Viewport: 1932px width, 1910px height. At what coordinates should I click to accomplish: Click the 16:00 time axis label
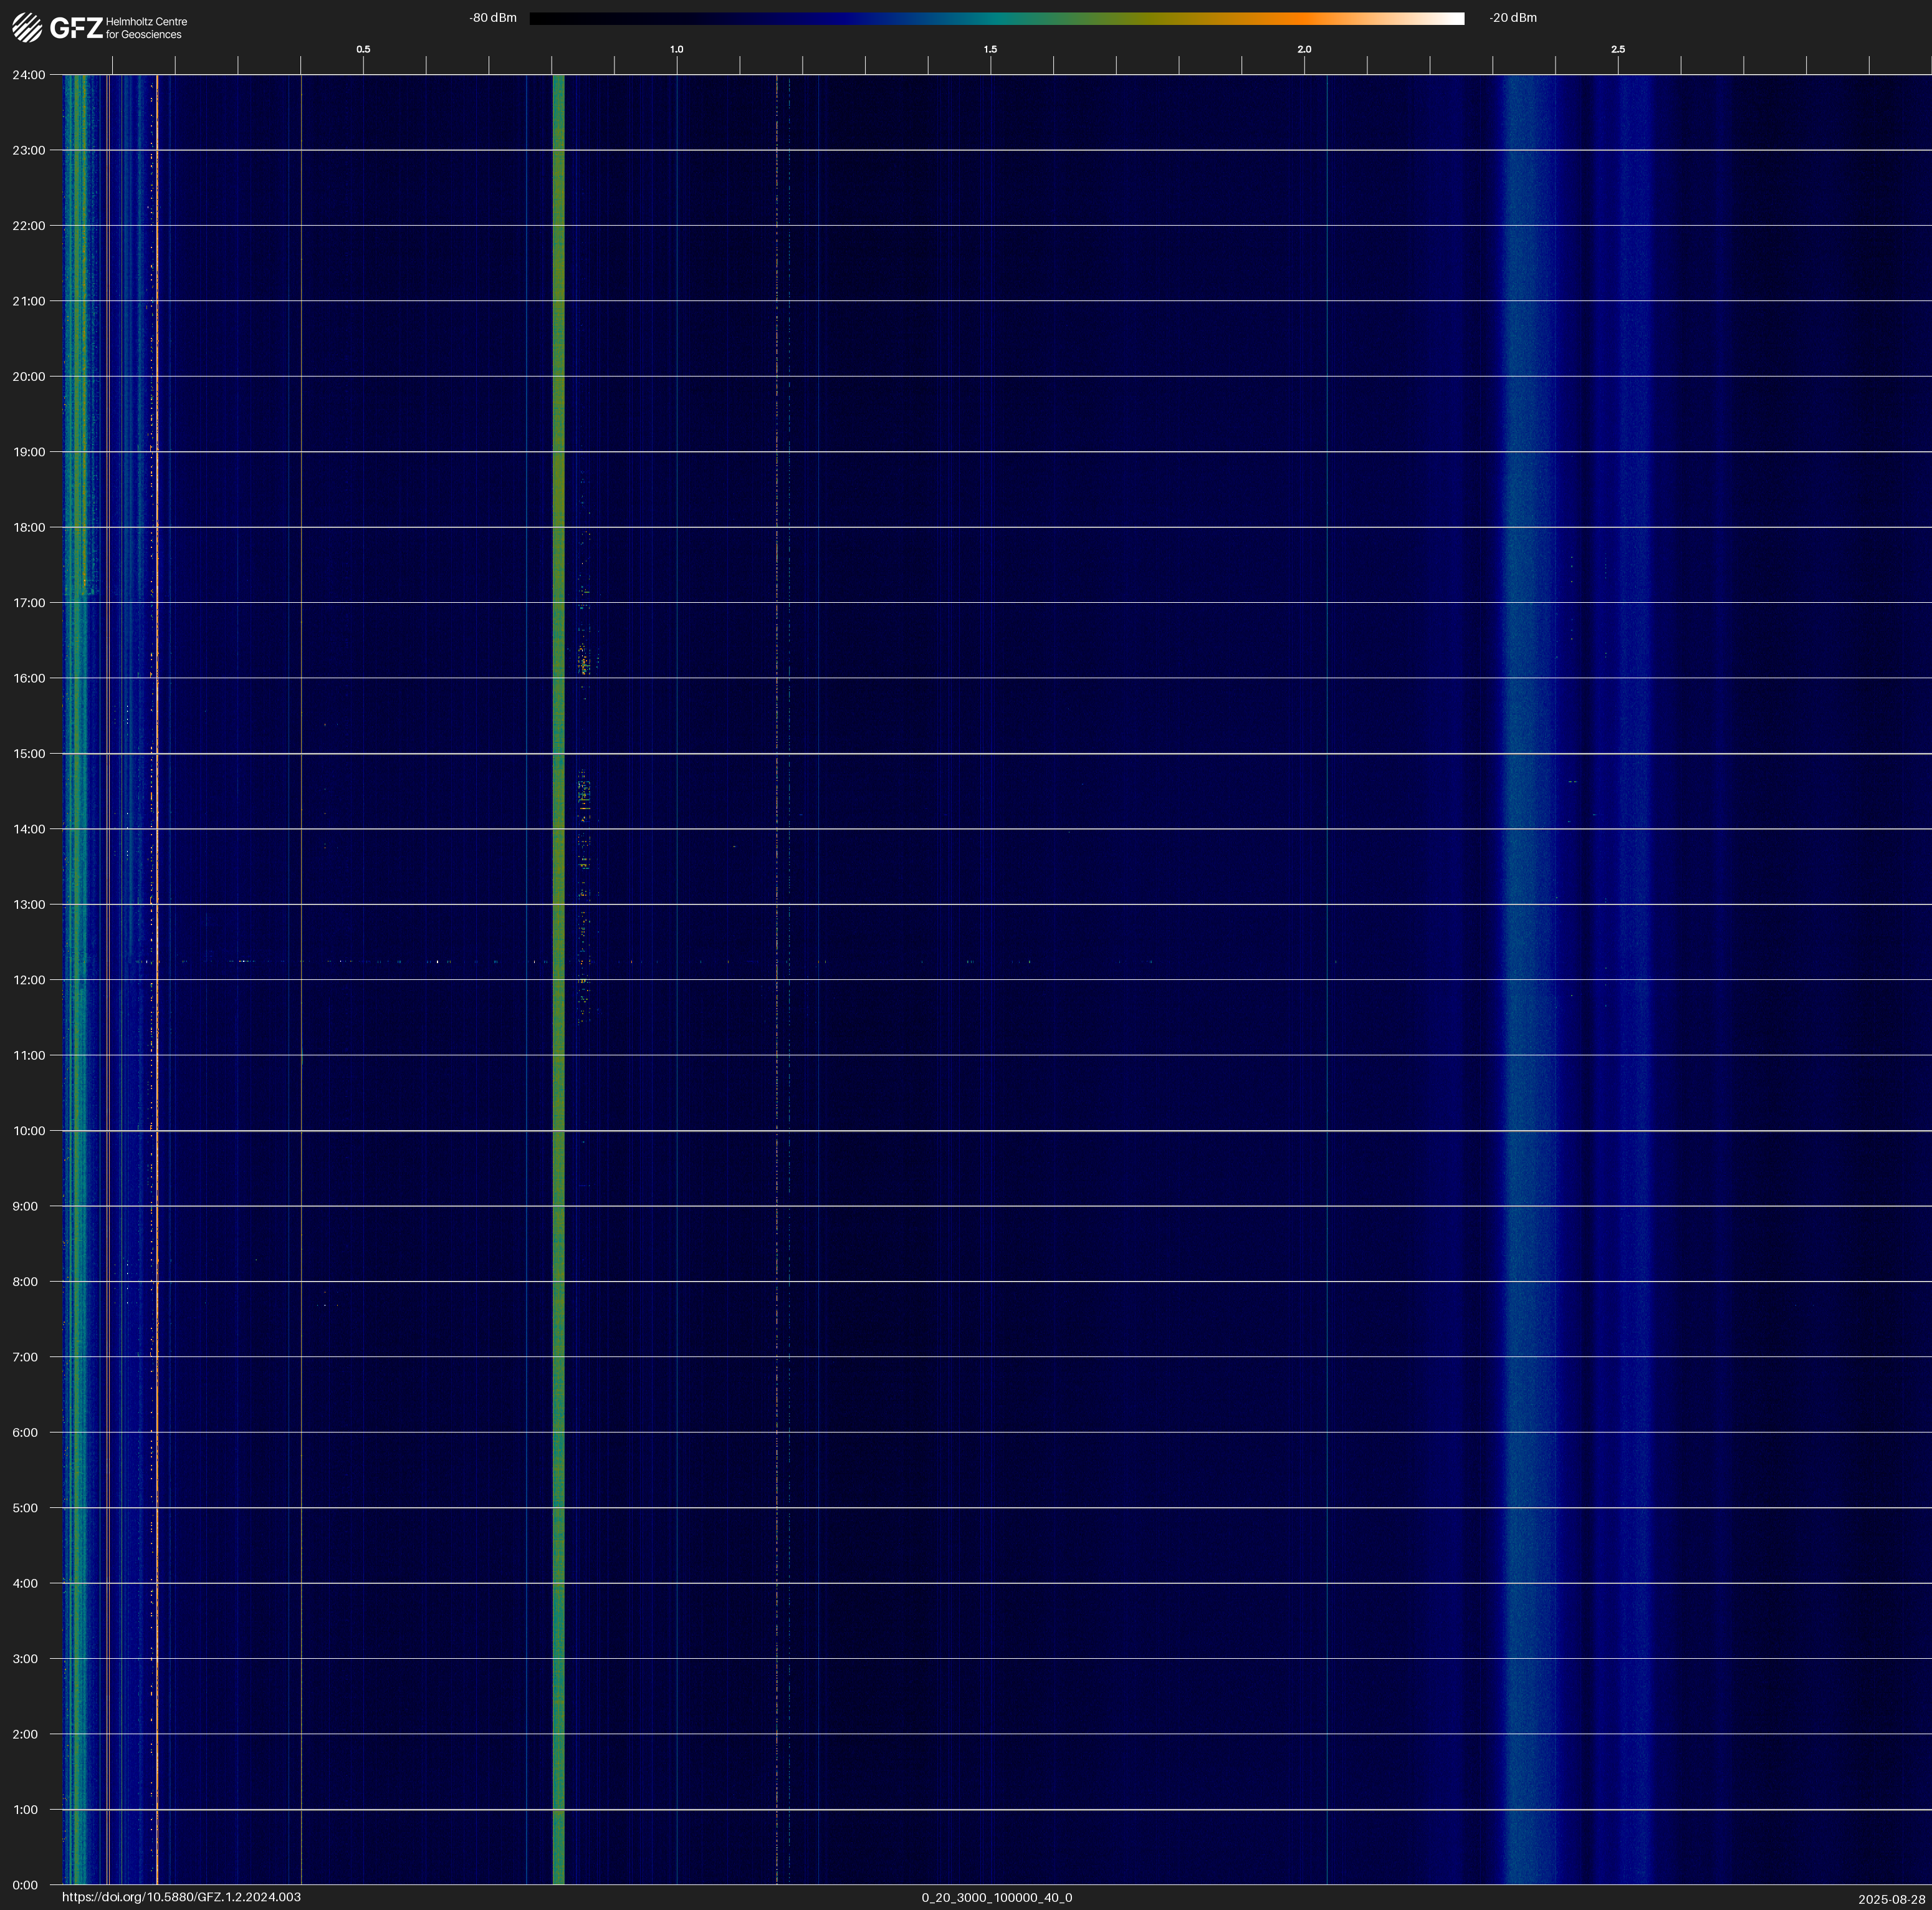29,678
